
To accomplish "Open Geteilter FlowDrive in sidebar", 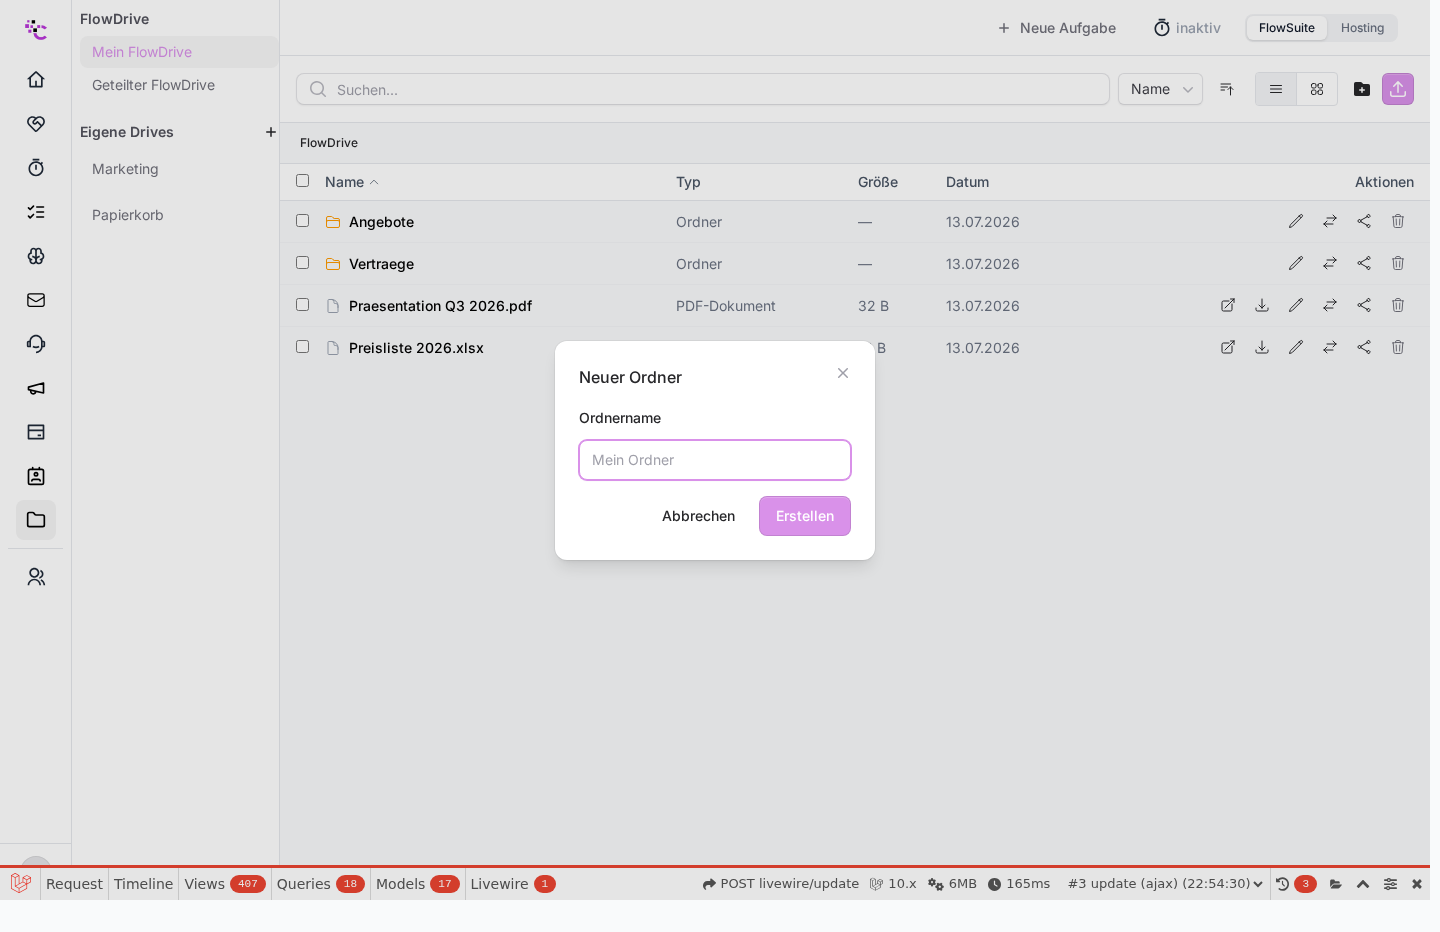I will (x=153, y=85).
